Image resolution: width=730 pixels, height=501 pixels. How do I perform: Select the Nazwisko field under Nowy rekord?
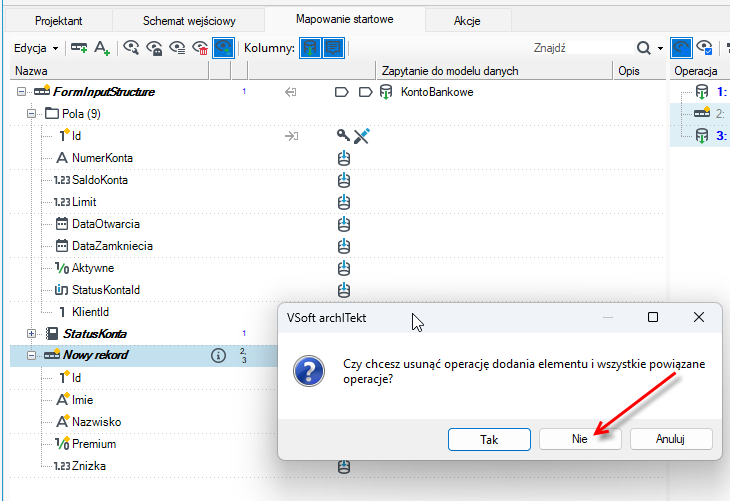click(96, 422)
